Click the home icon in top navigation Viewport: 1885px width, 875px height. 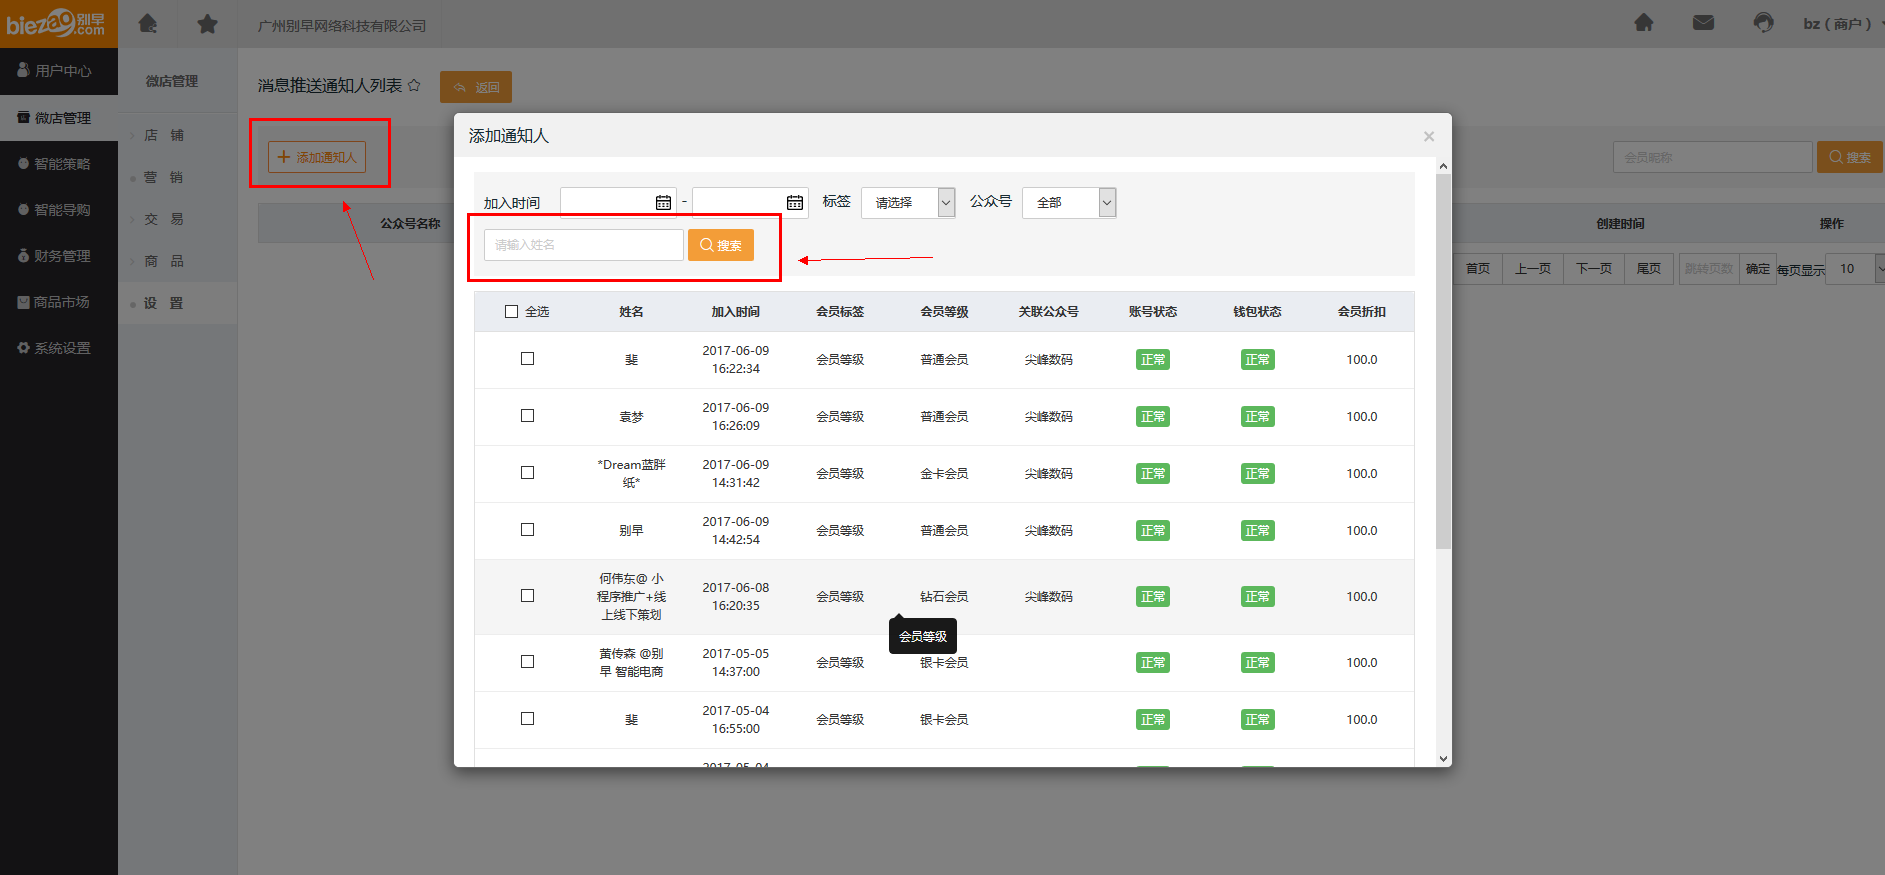tap(148, 23)
